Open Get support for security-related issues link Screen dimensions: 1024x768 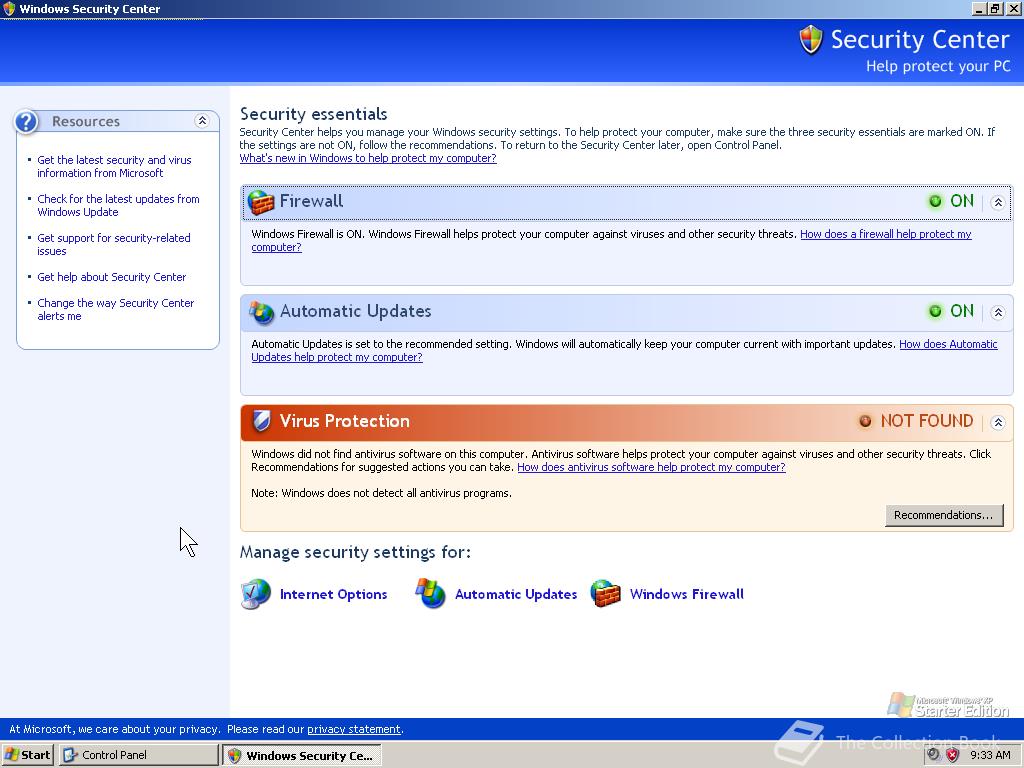[114, 245]
